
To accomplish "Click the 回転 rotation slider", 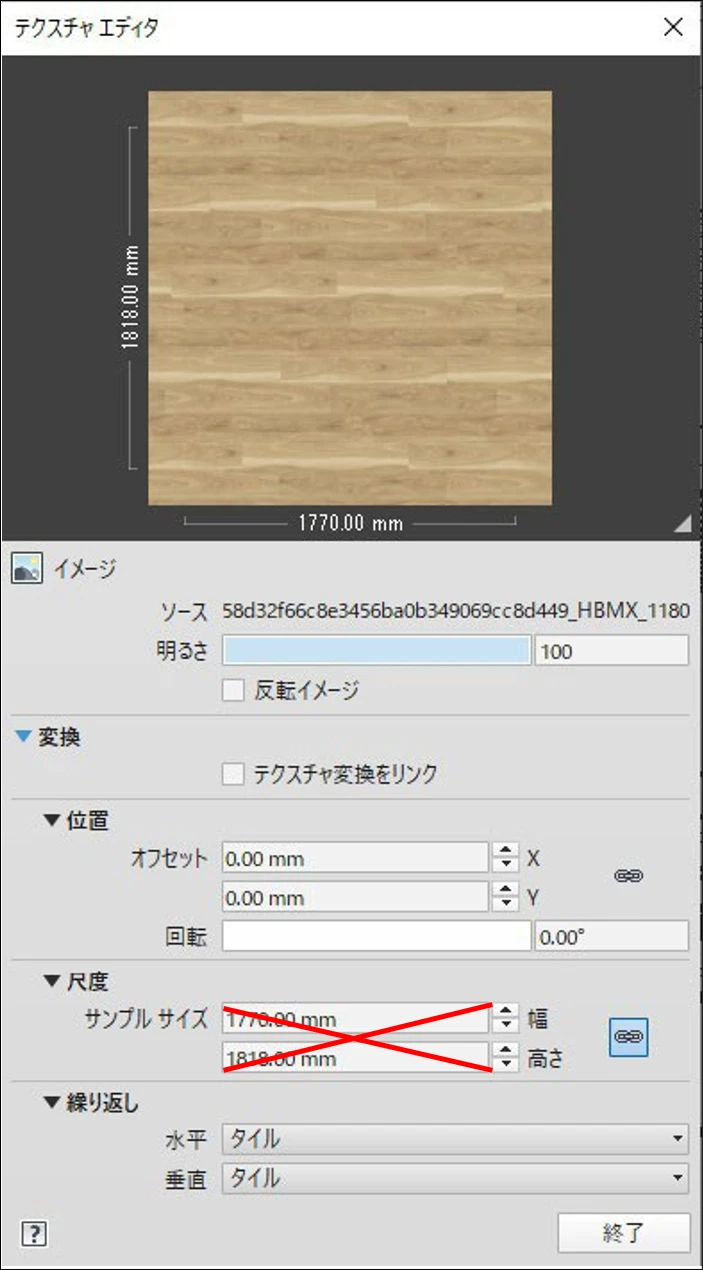I will click(376, 936).
